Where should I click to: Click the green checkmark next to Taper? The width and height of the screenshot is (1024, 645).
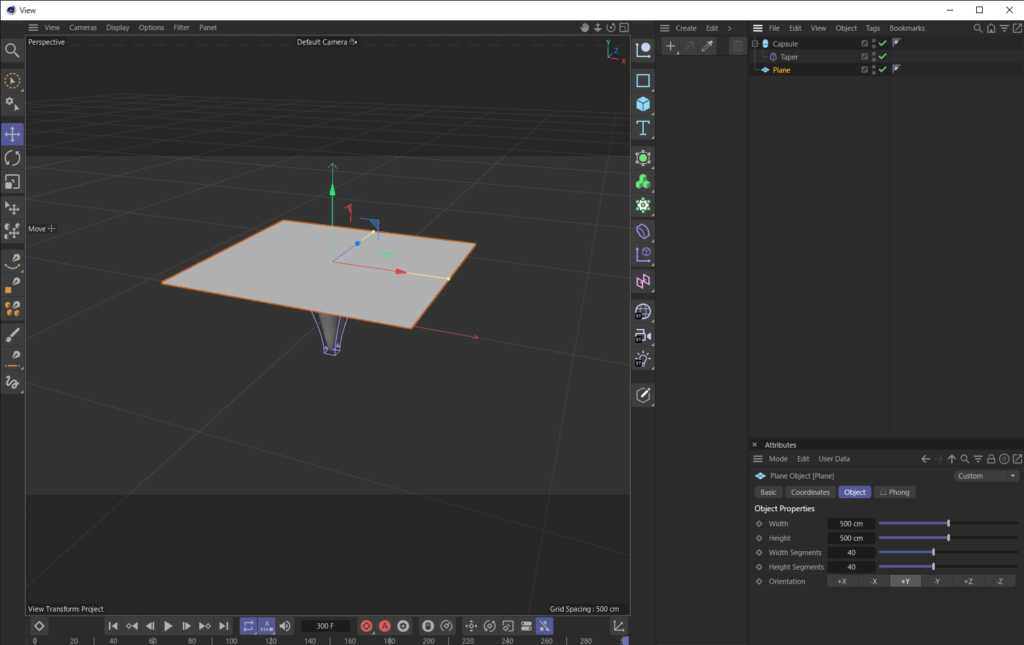point(881,56)
